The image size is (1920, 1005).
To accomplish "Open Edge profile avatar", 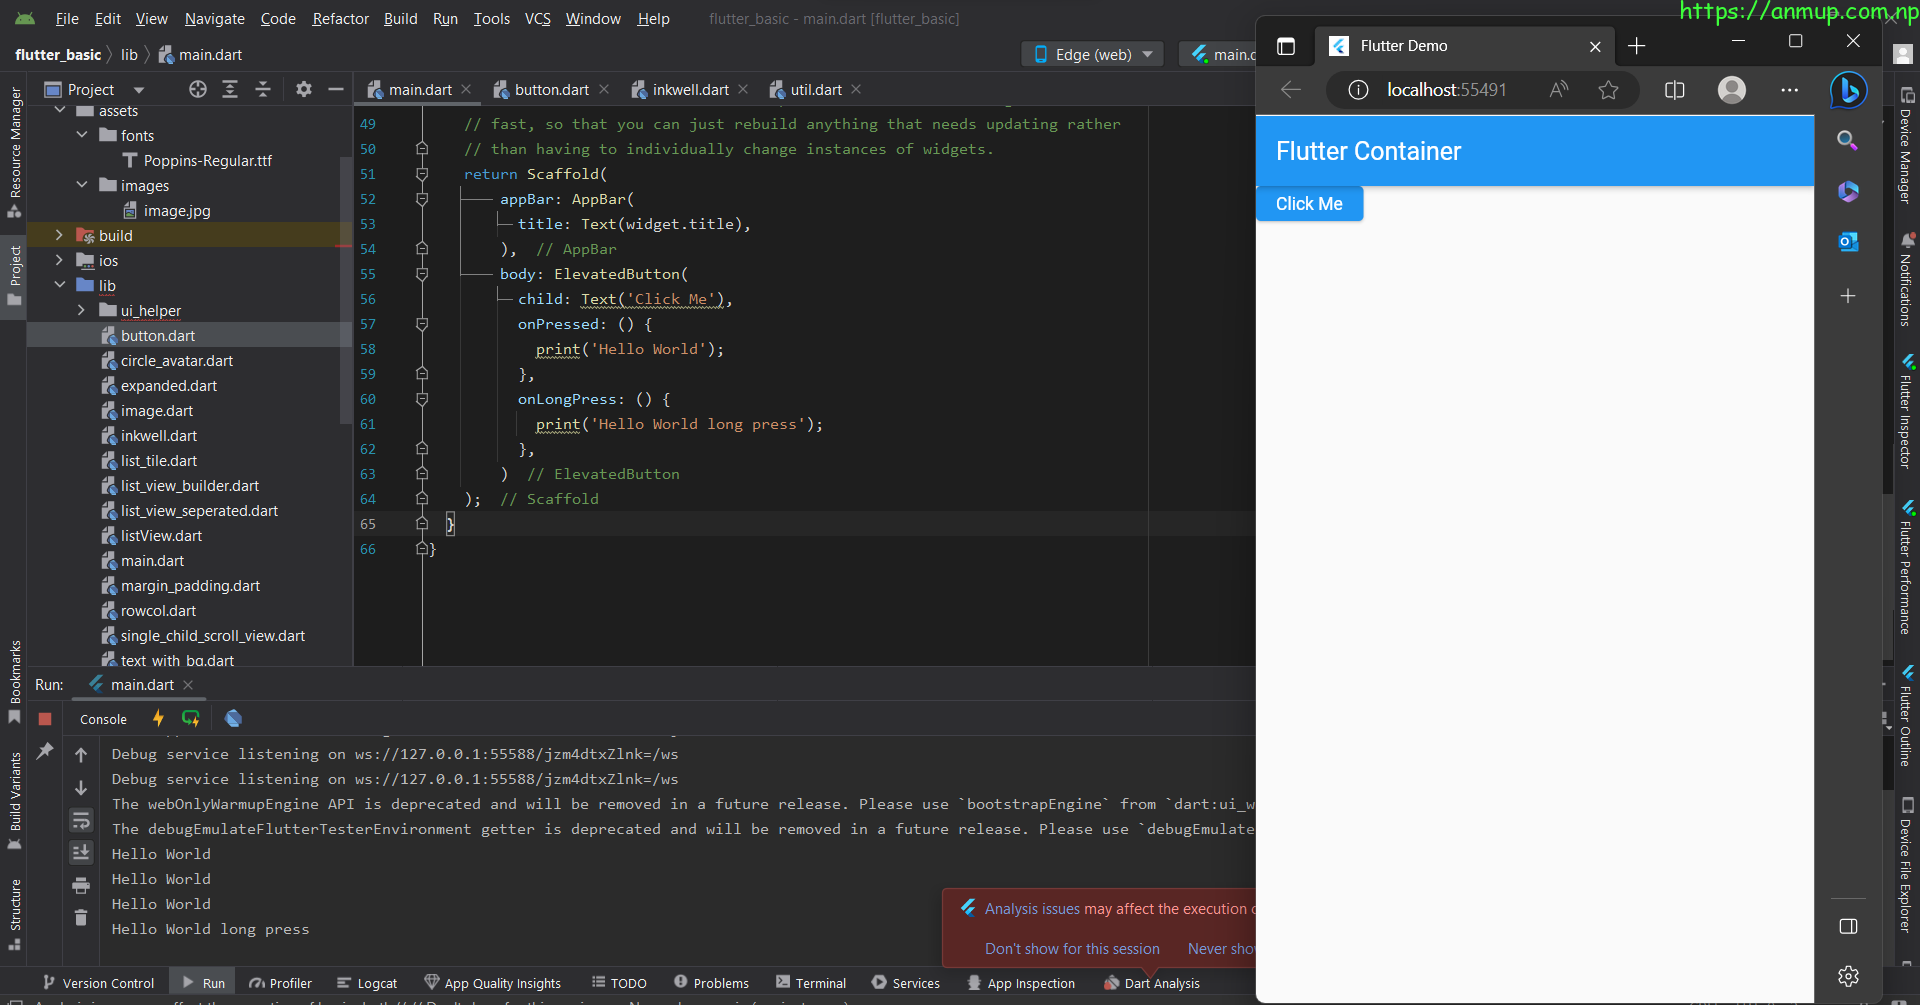I will tap(1732, 90).
